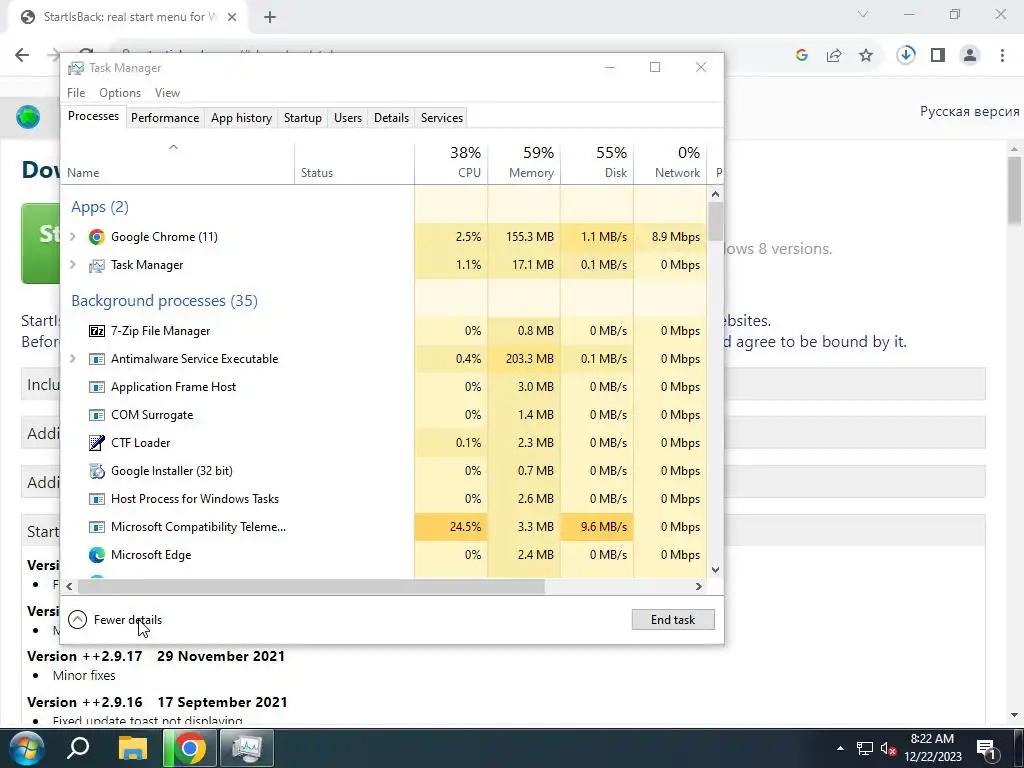Click the taskbar search magnifier
Screen dimensions: 1024x768
pos(78,748)
